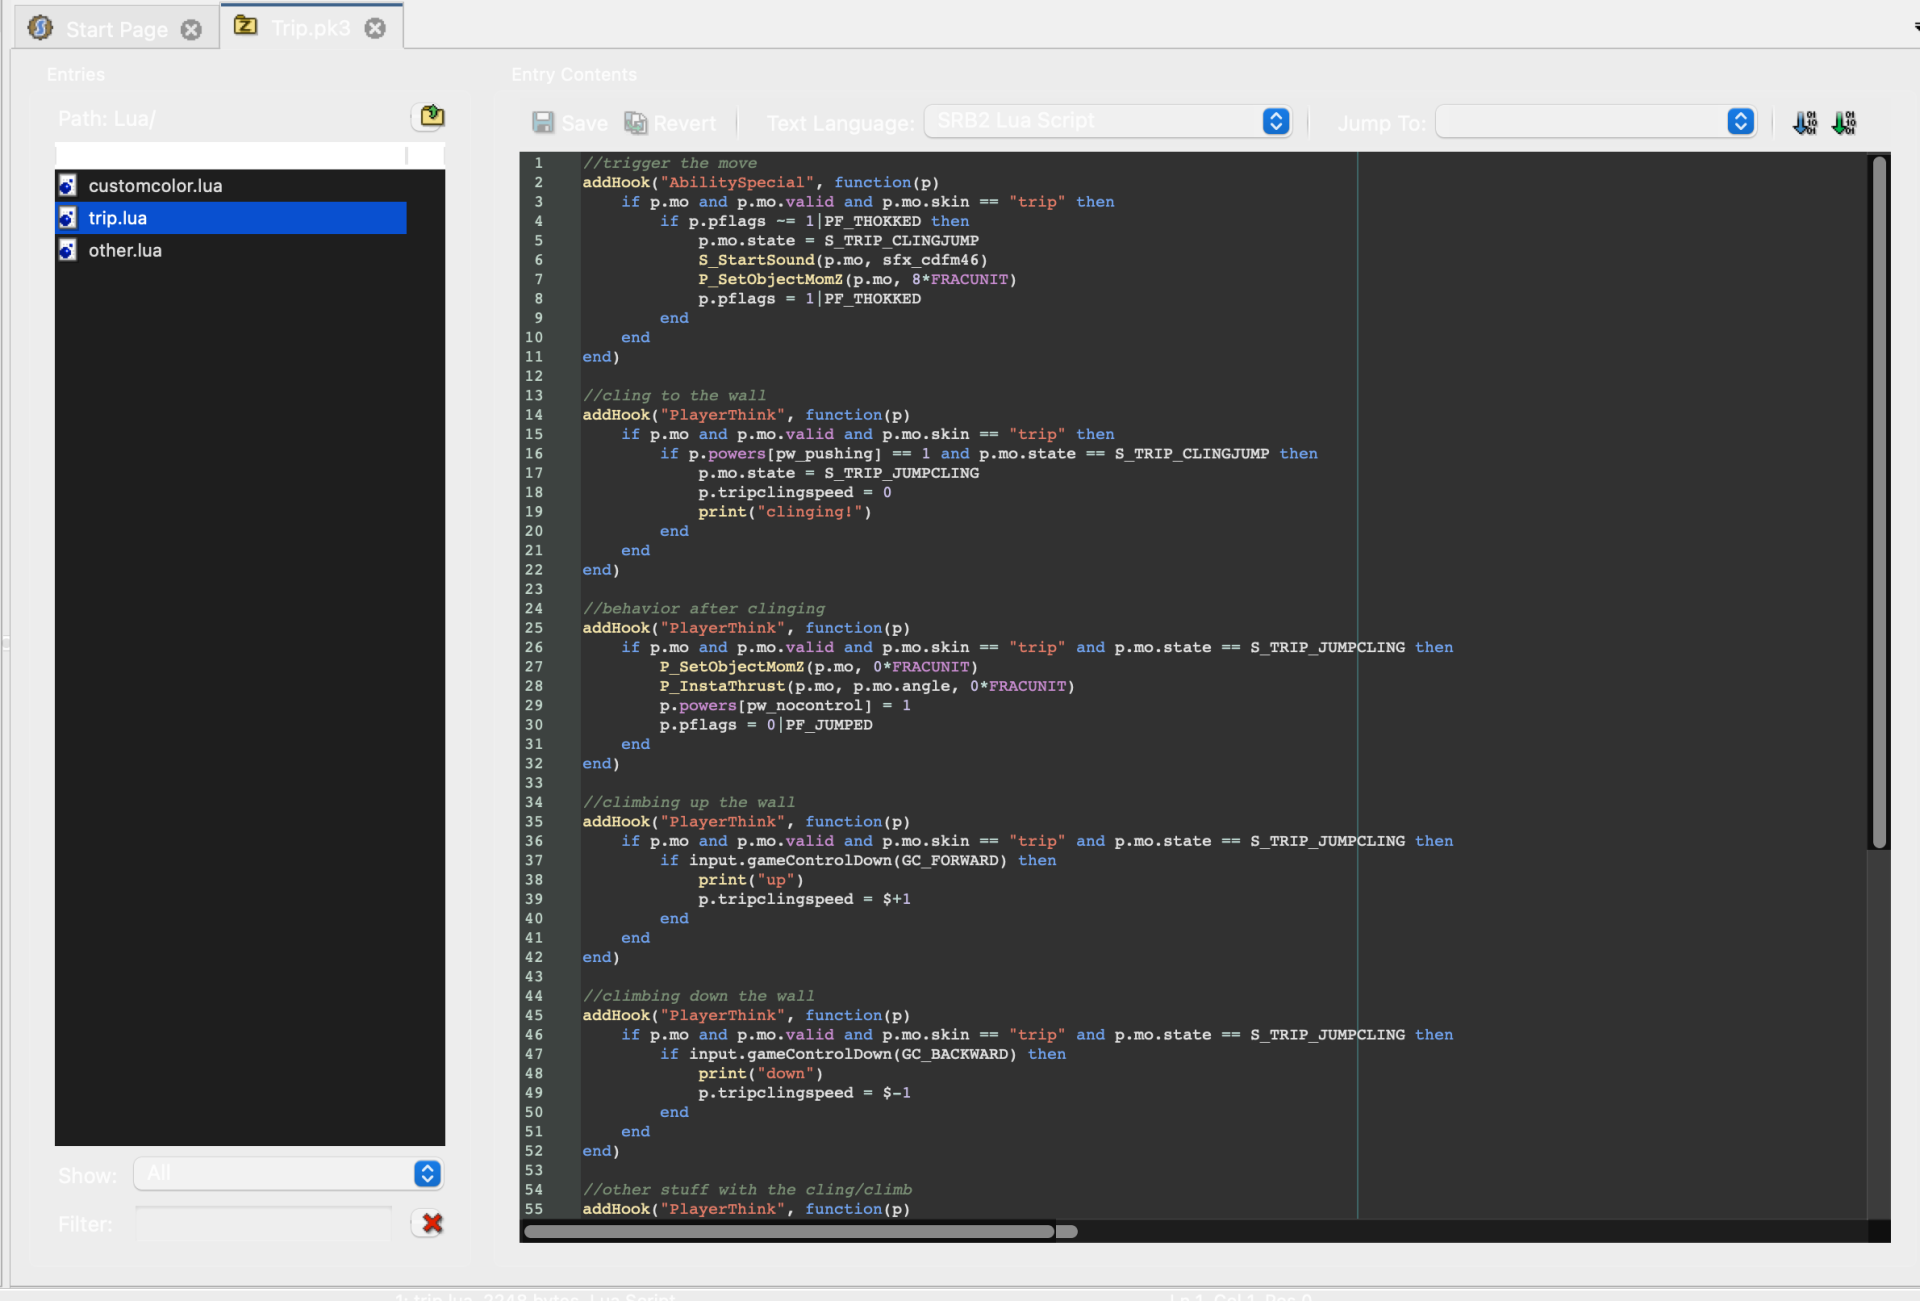Click the '//trigger the move' comment on line 1
Viewport: 1920px width, 1301px height.
click(670, 163)
